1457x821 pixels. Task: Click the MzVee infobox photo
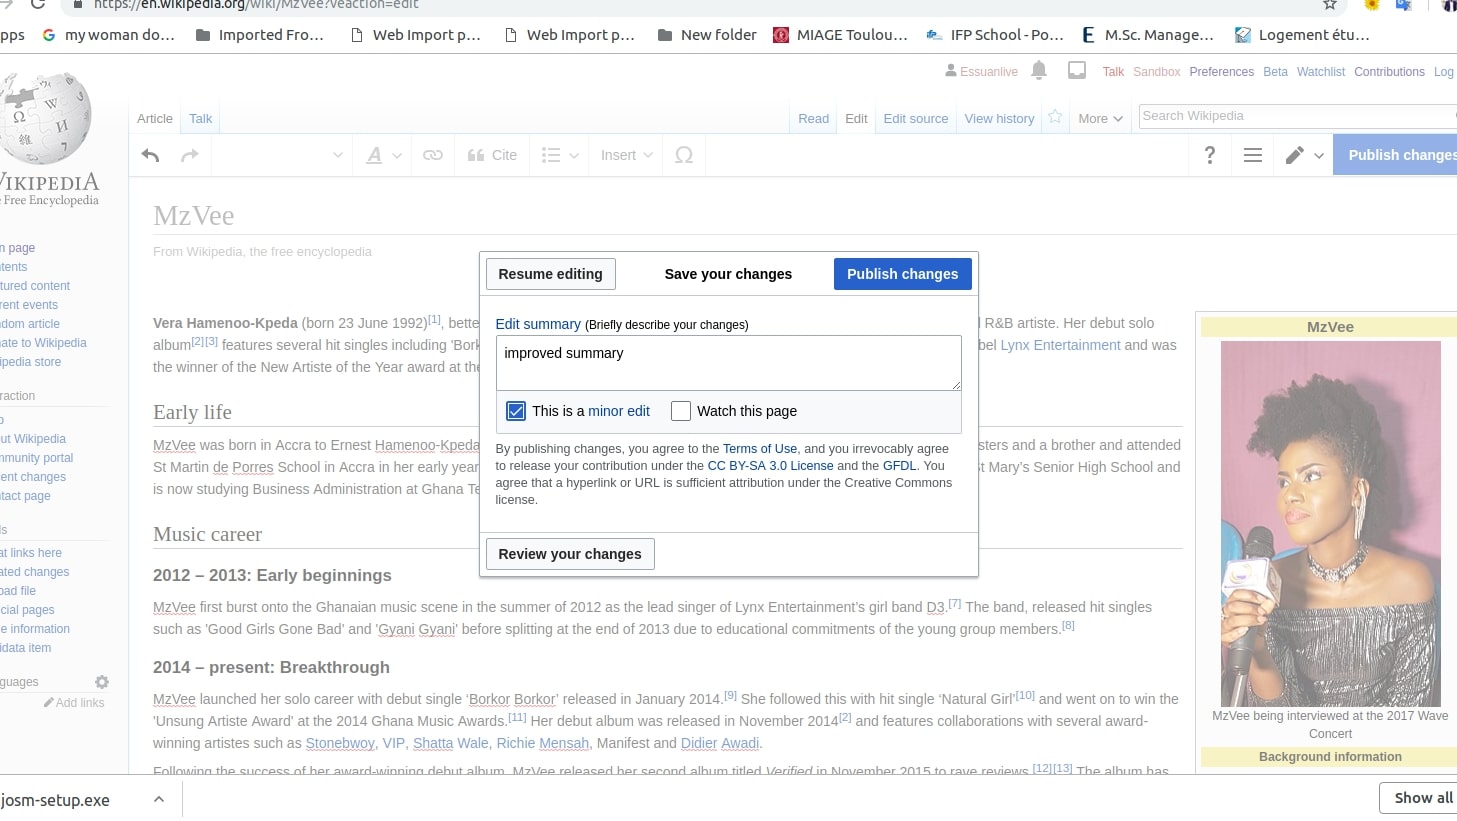click(x=1331, y=524)
